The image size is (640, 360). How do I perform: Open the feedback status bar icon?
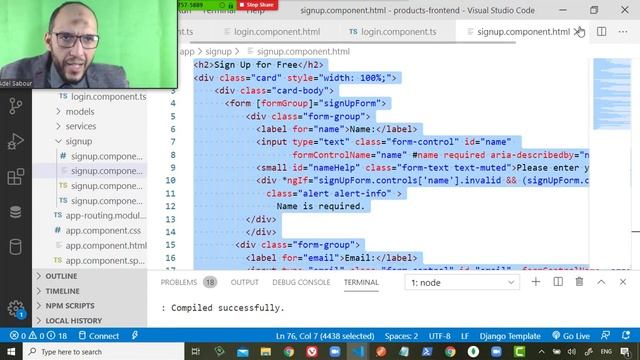[x=605, y=336]
